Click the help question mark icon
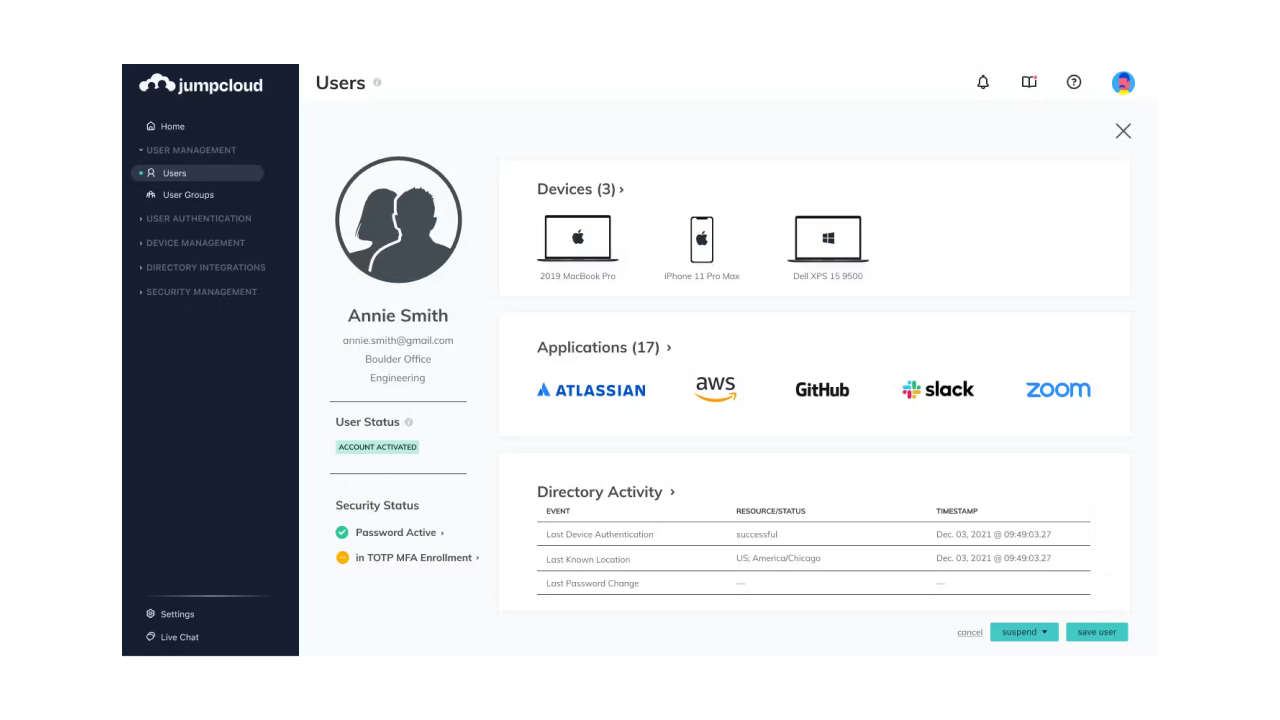This screenshot has height=720, width=1280. (x=1074, y=82)
